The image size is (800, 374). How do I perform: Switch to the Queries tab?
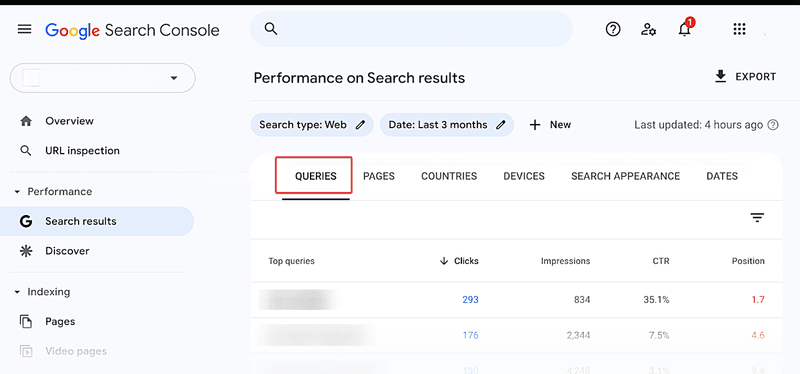coord(316,177)
